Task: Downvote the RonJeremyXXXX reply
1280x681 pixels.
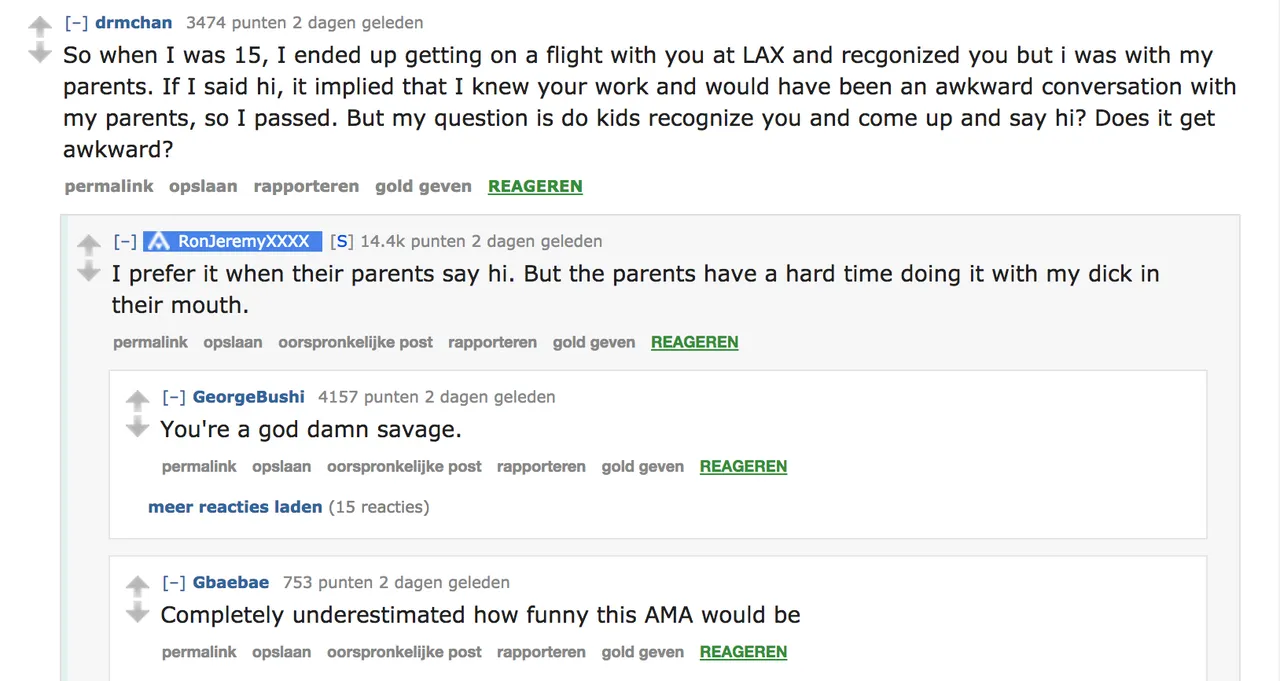Action: coord(89,271)
